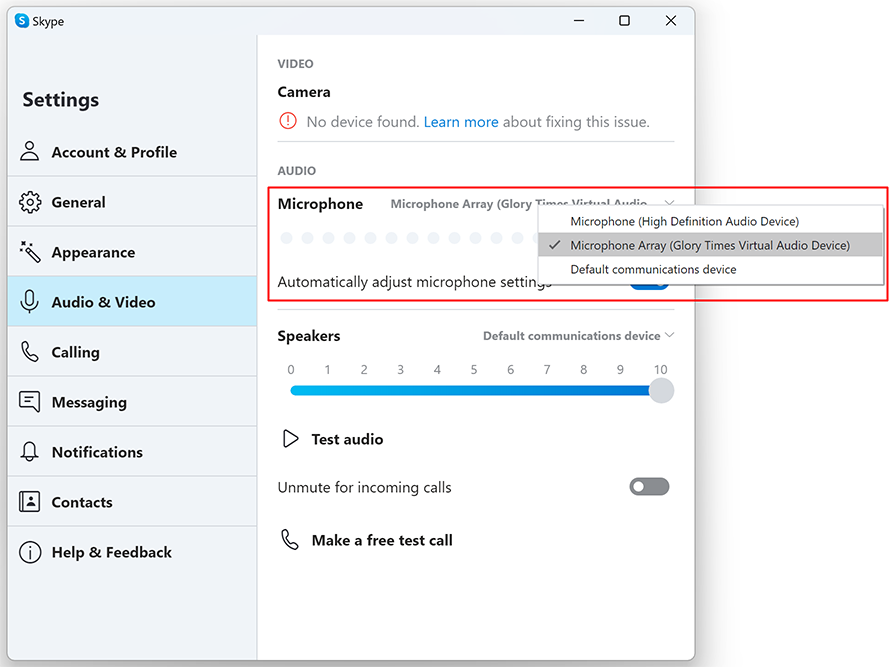892x667 pixels.
Task: Click the General gear icon
Action: click(30, 202)
